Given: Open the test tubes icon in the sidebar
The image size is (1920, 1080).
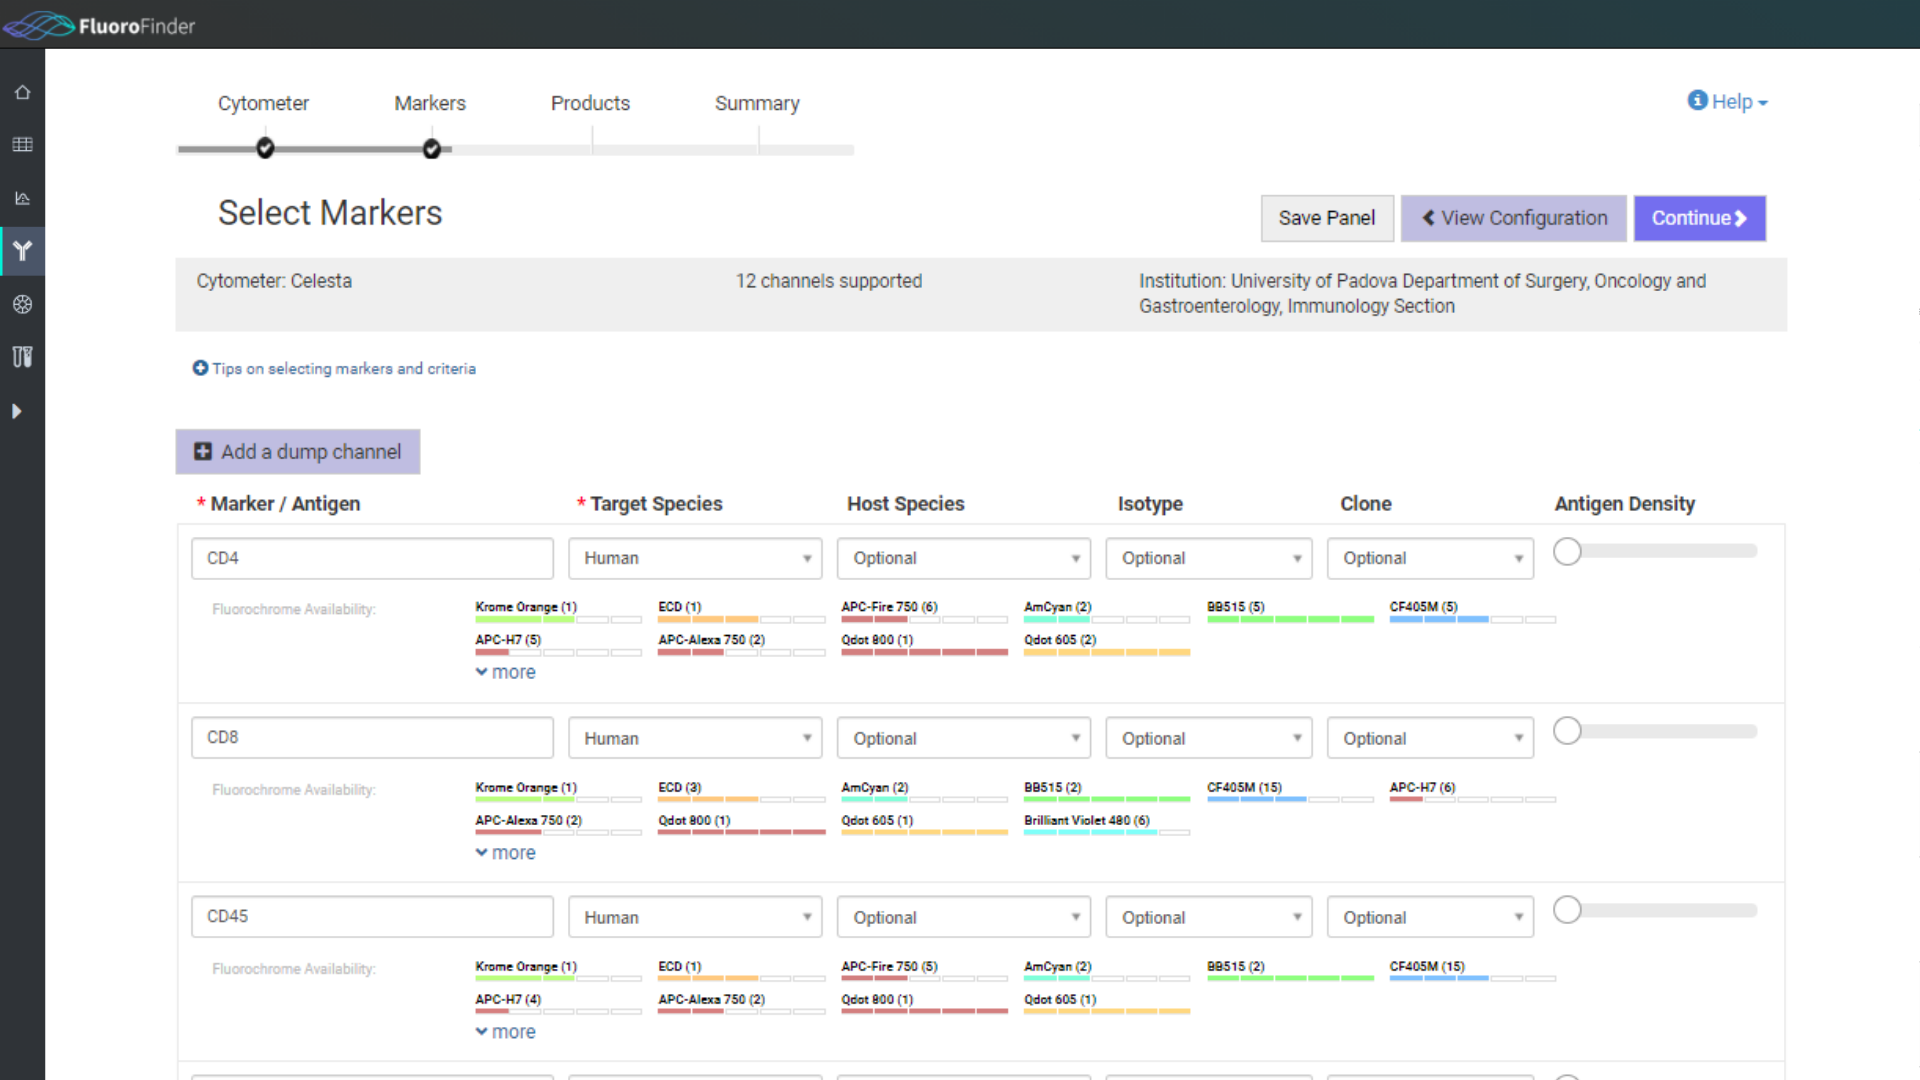Looking at the screenshot, I should [x=22, y=357].
